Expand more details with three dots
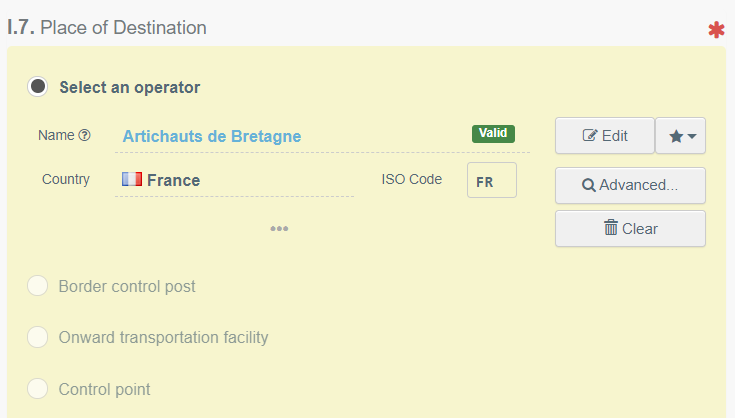The width and height of the screenshot is (735, 418). point(279,229)
